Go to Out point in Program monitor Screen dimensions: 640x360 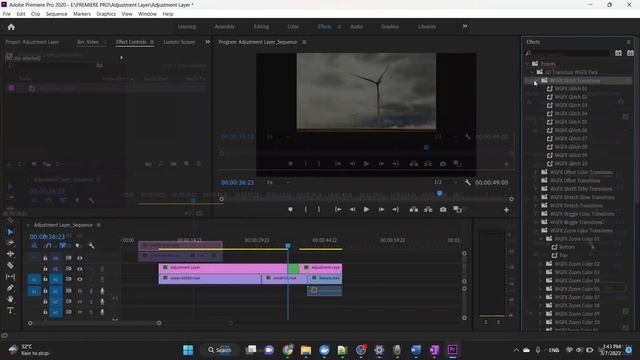(x=395, y=209)
